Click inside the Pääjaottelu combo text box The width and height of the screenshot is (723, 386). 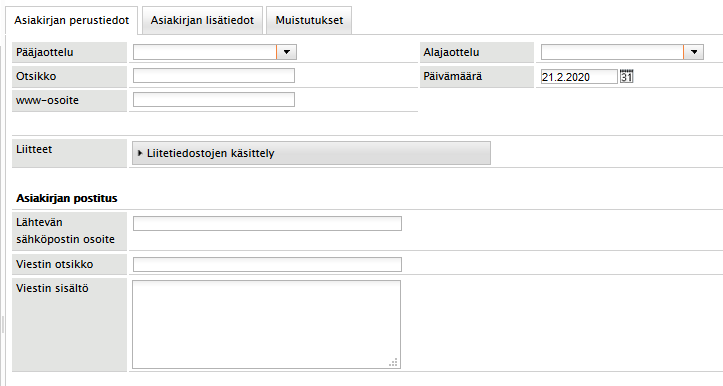point(205,52)
